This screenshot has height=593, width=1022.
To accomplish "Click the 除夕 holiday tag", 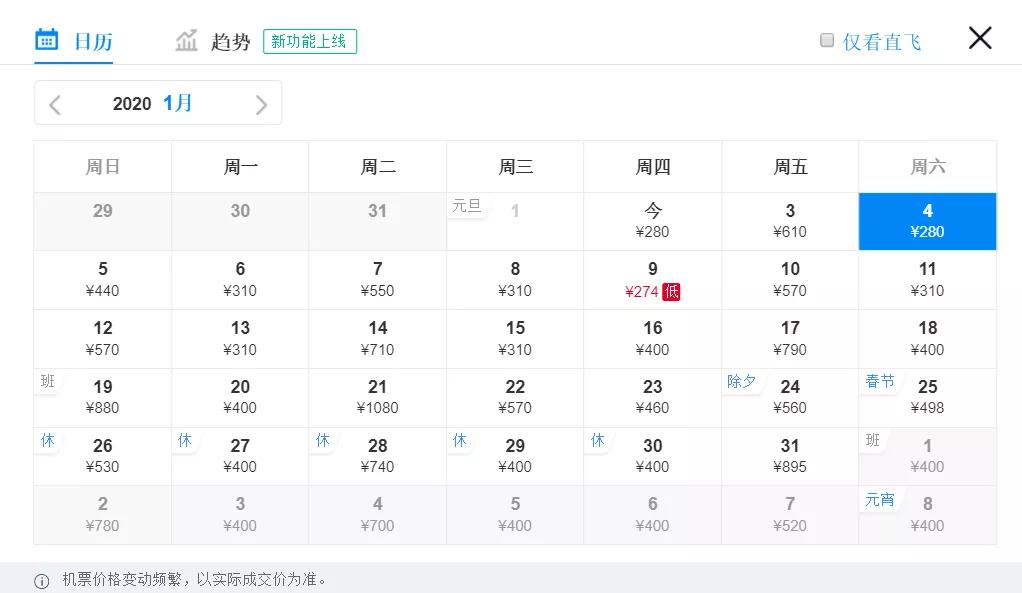I will tap(742, 381).
